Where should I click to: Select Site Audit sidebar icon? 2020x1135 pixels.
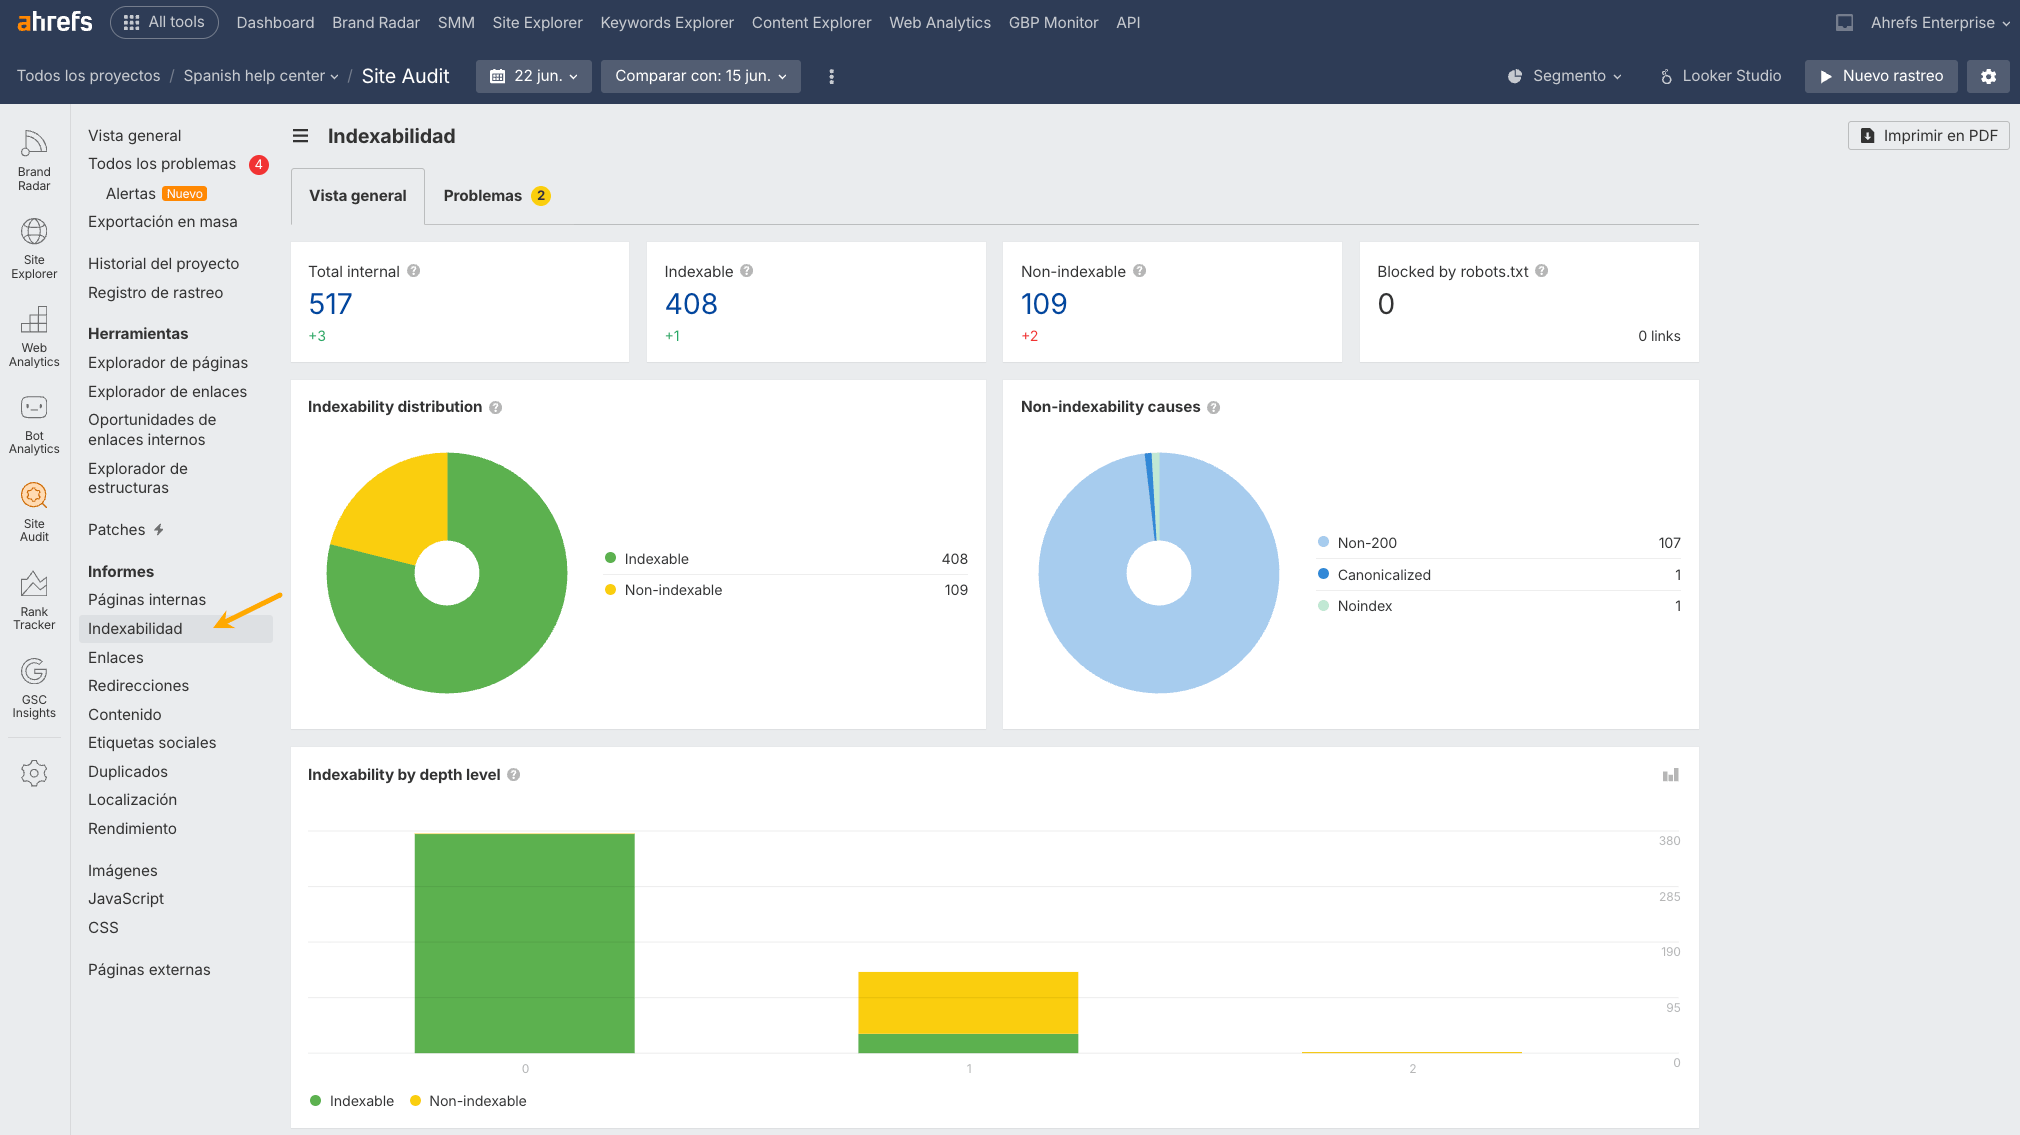(x=34, y=512)
